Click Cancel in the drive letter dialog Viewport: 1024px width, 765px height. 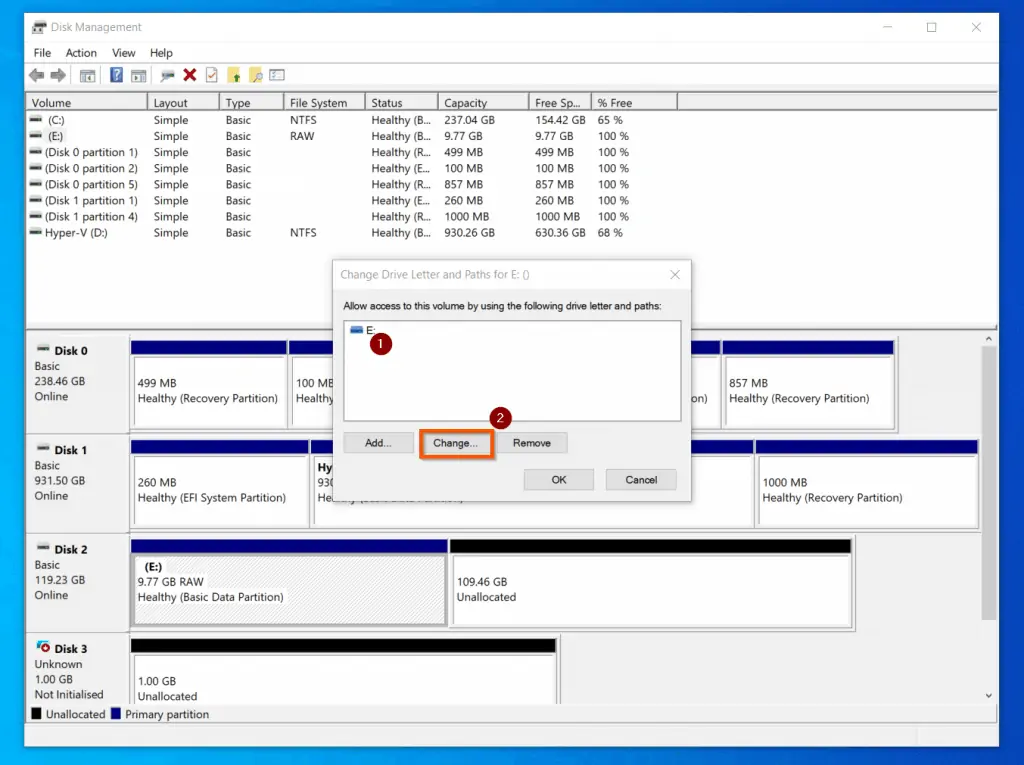pos(641,480)
